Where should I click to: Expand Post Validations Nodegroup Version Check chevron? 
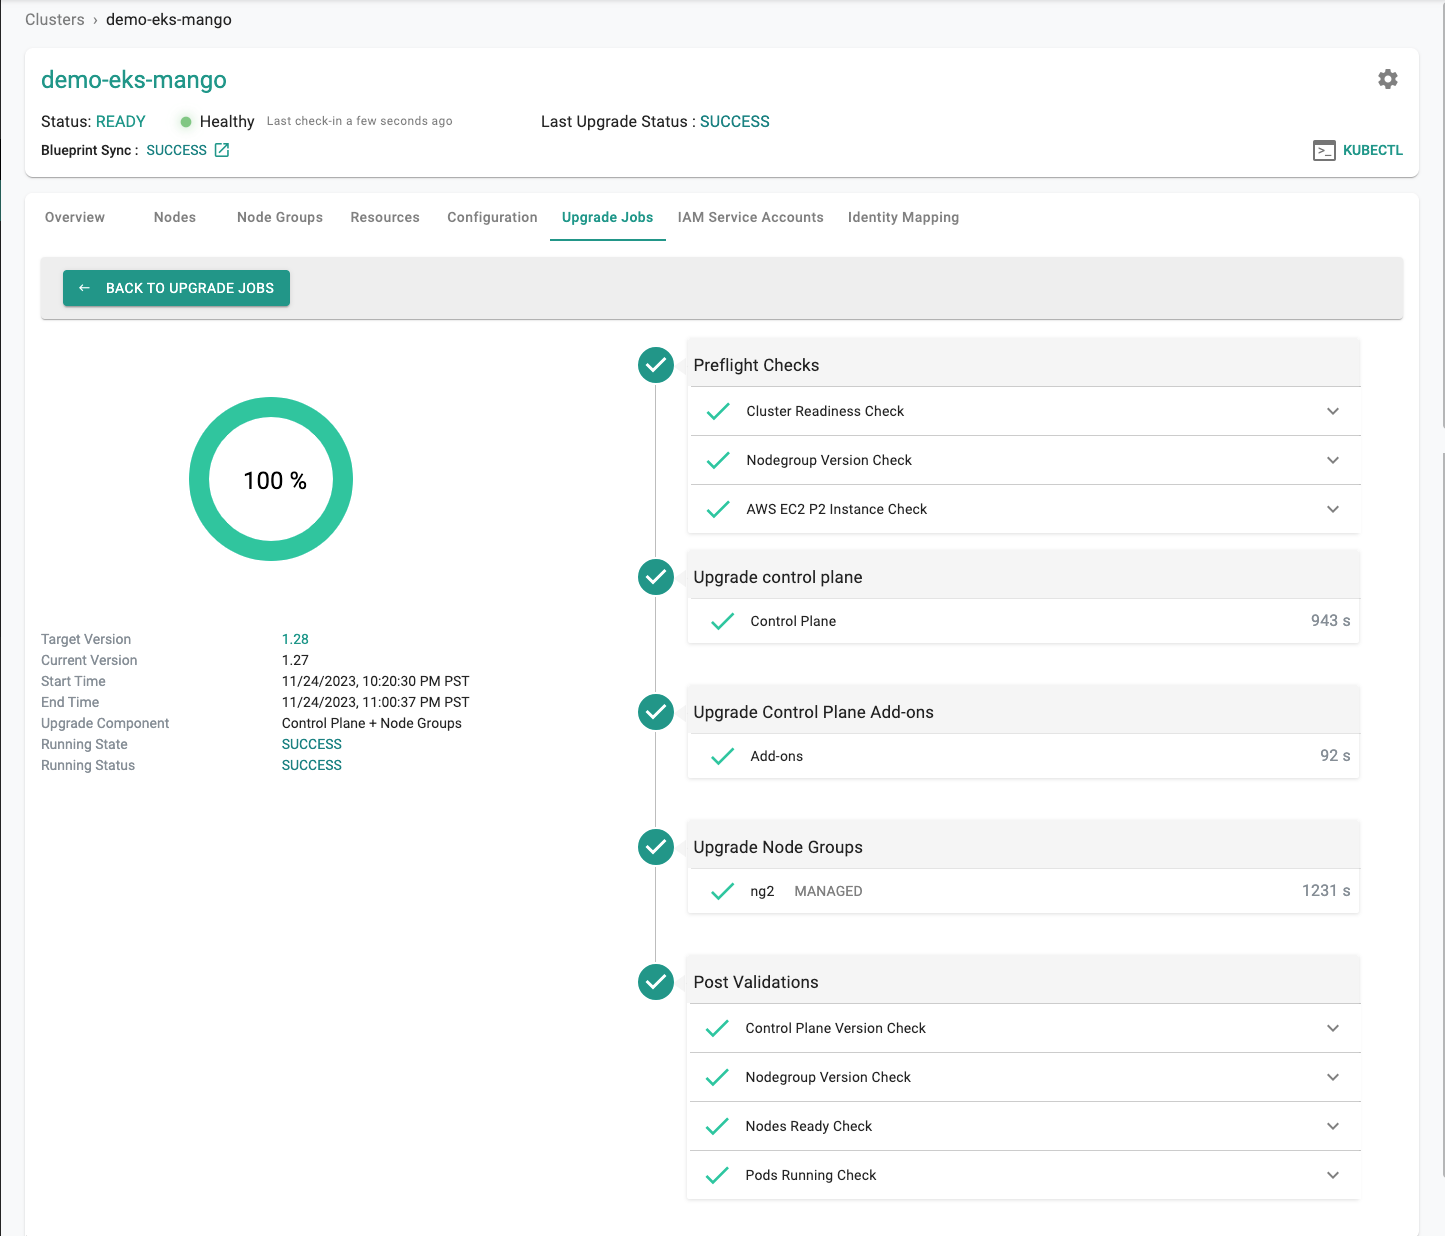1333,1077
